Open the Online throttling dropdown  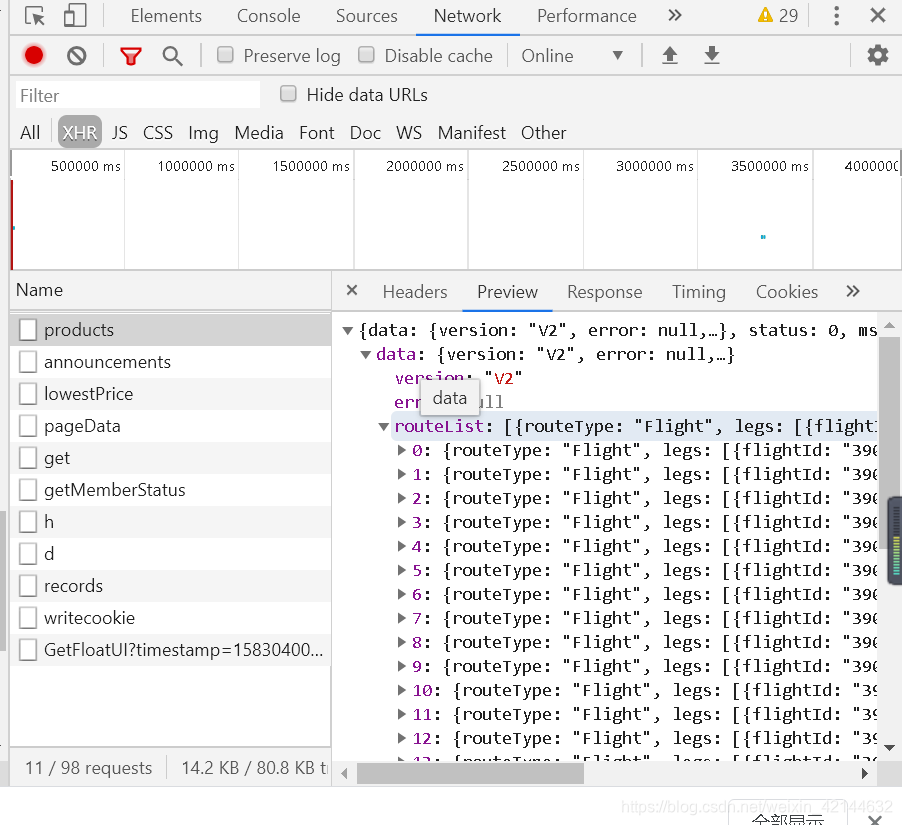(x=572, y=56)
